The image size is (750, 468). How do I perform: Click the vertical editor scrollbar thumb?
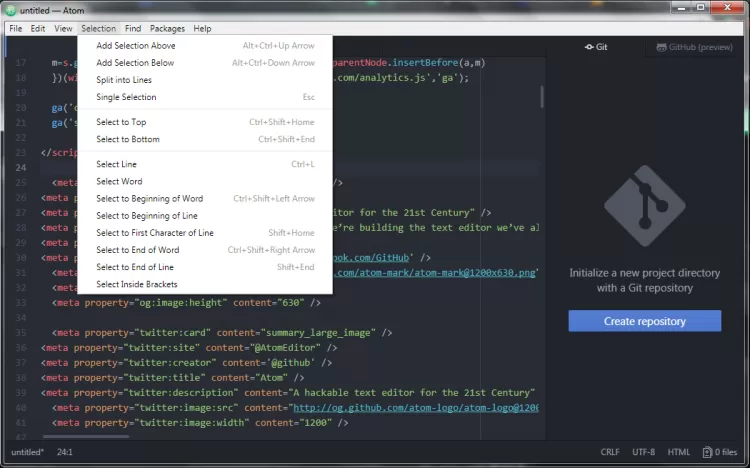(x=542, y=97)
